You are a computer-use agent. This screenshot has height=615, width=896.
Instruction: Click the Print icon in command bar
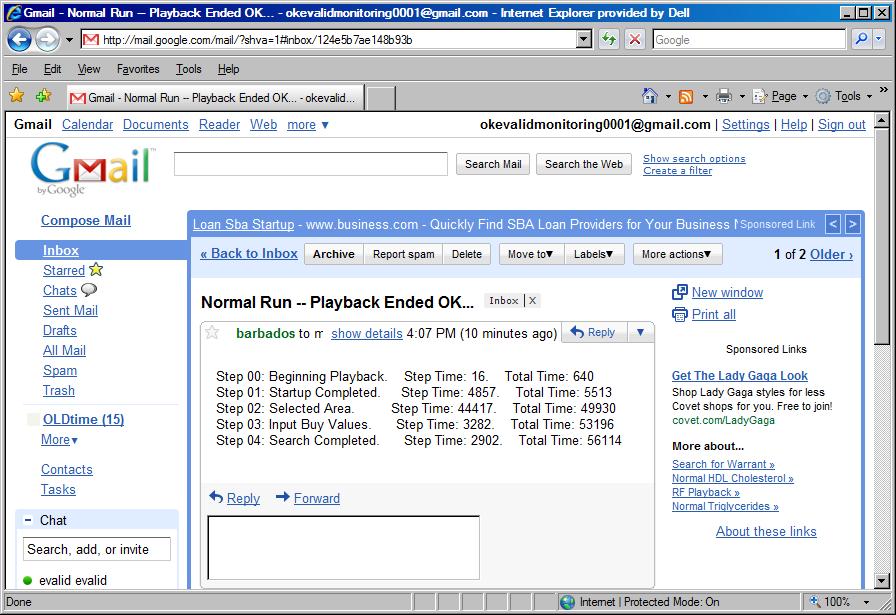tap(723, 96)
